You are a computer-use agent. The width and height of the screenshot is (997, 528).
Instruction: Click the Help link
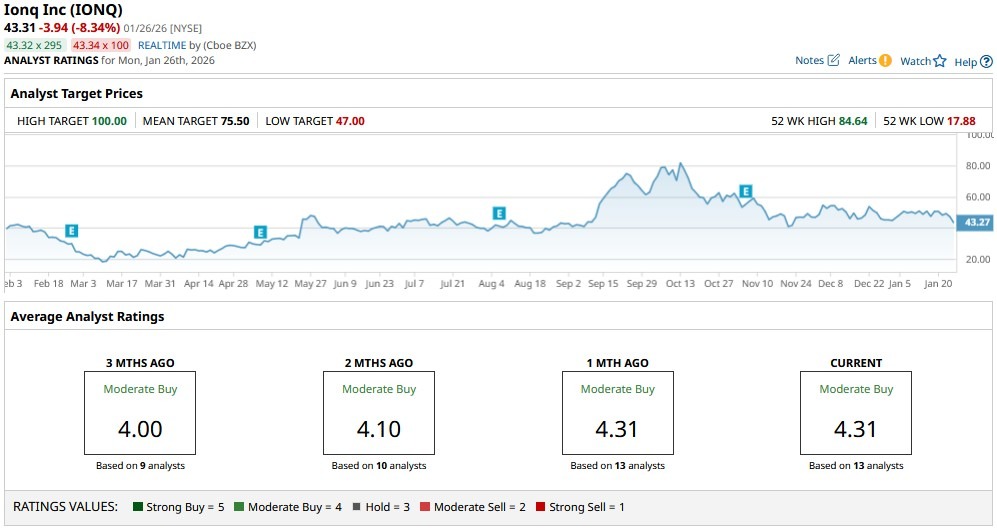[965, 62]
